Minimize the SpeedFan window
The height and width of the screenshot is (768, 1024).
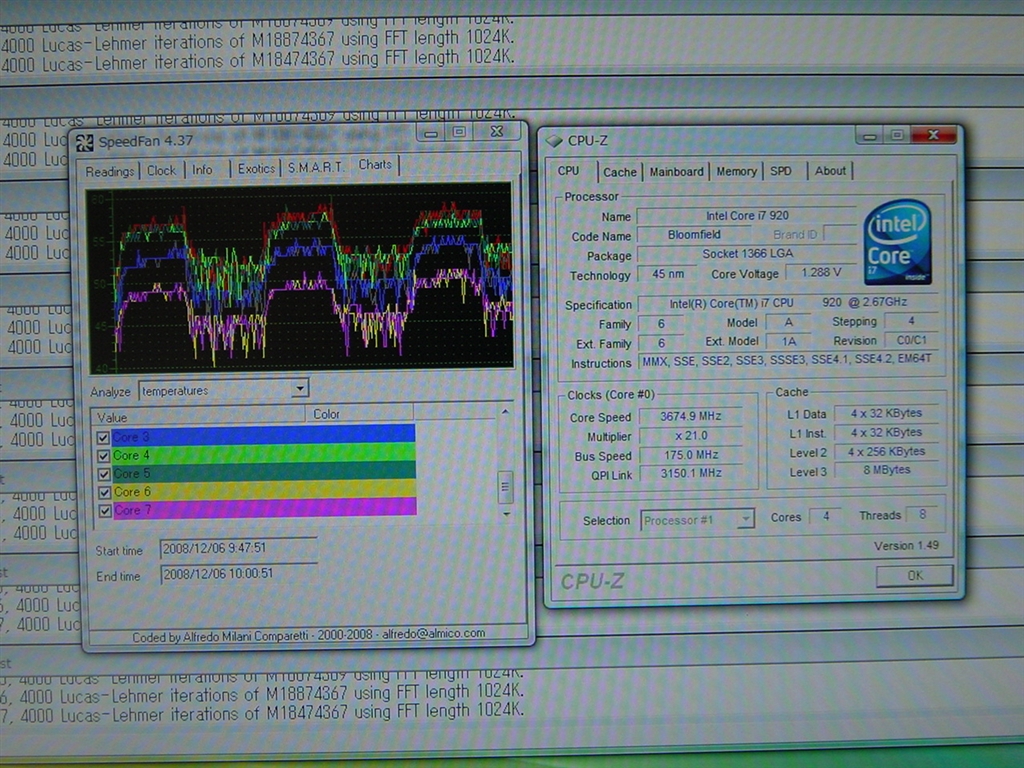pos(431,132)
